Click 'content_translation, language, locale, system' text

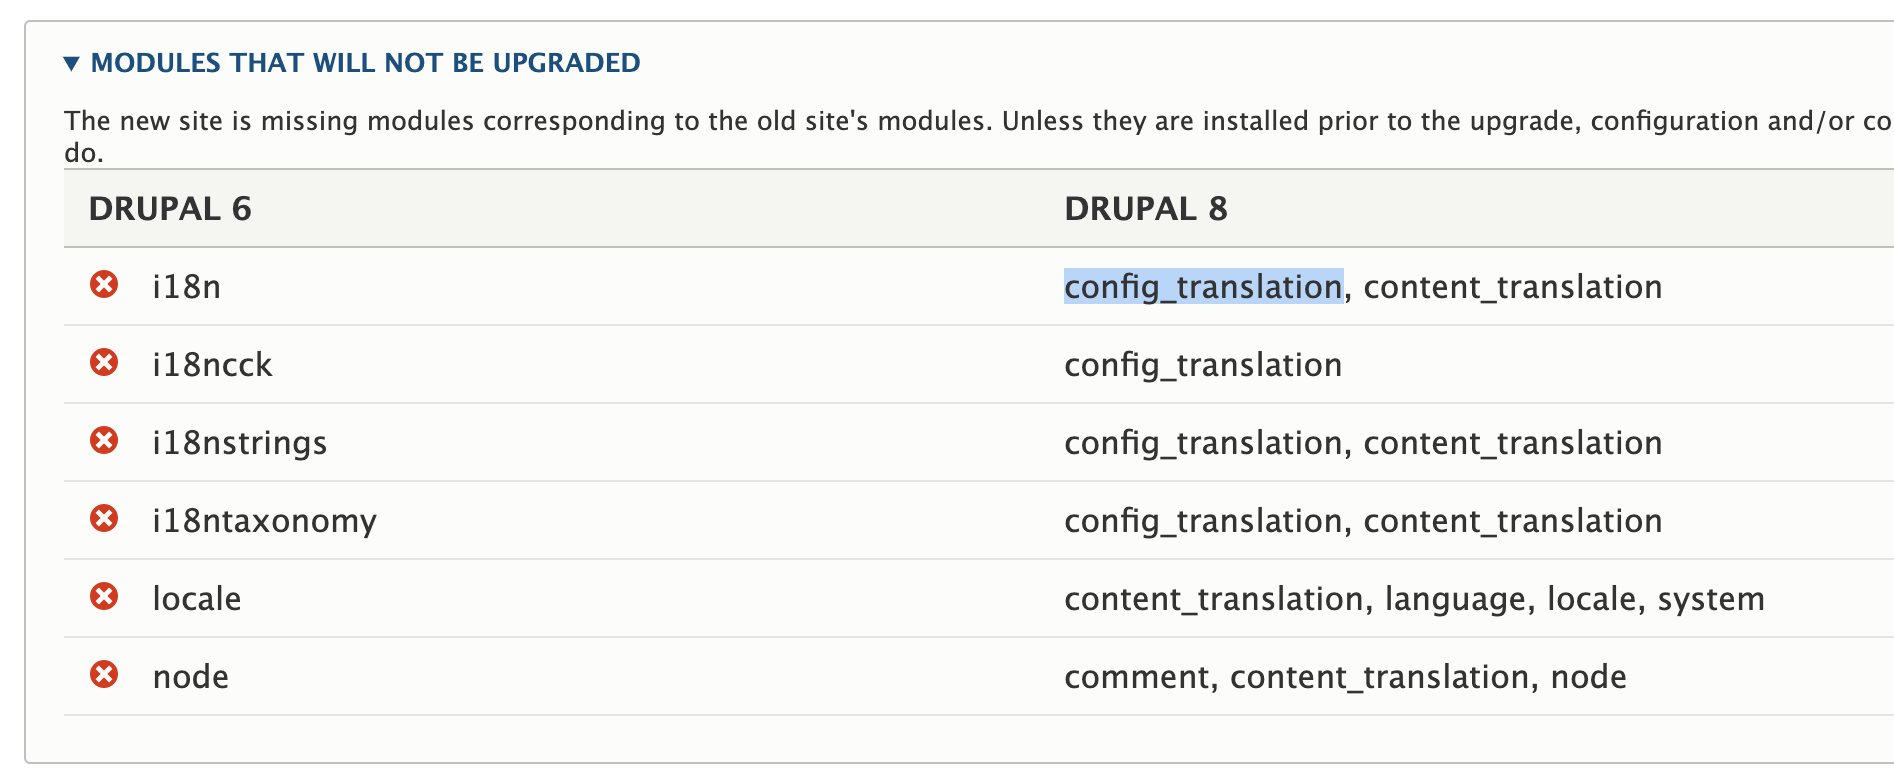coord(1414,599)
